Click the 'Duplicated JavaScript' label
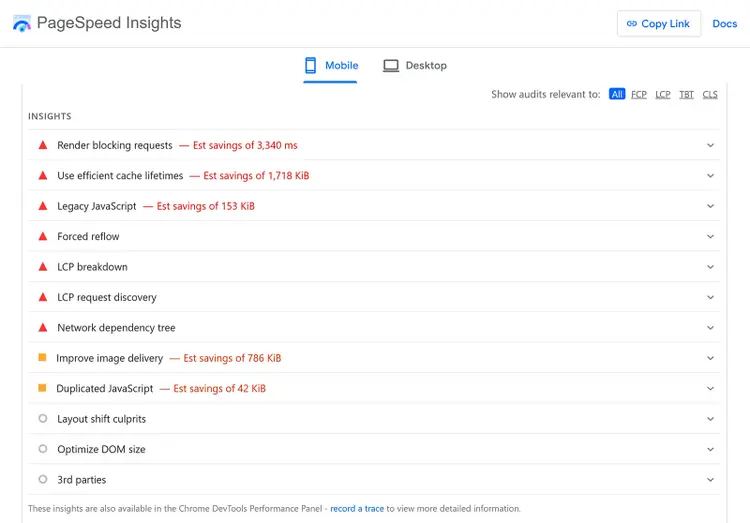The height and width of the screenshot is (523, 750). point(105,389)
